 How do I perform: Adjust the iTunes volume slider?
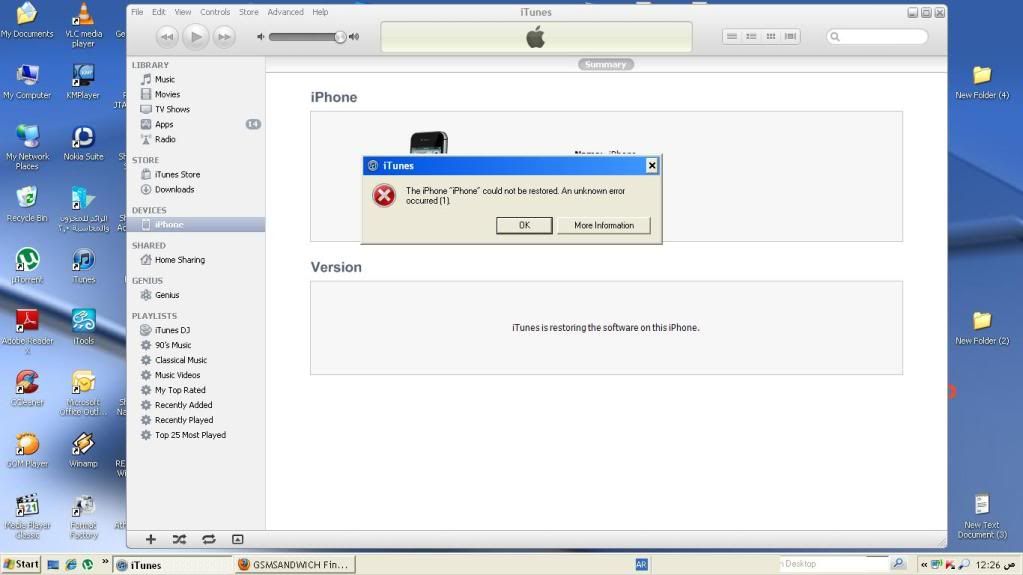pos(340,37)
